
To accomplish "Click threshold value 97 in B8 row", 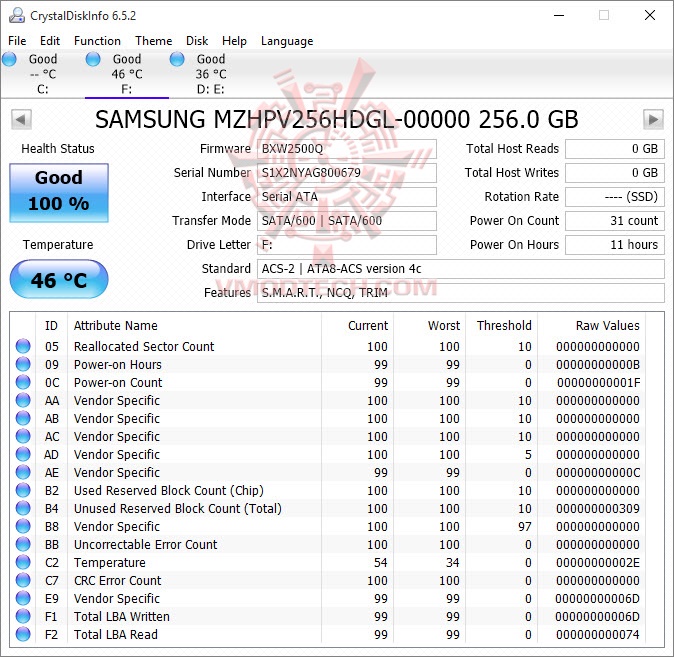I will (x=524, y=527).
